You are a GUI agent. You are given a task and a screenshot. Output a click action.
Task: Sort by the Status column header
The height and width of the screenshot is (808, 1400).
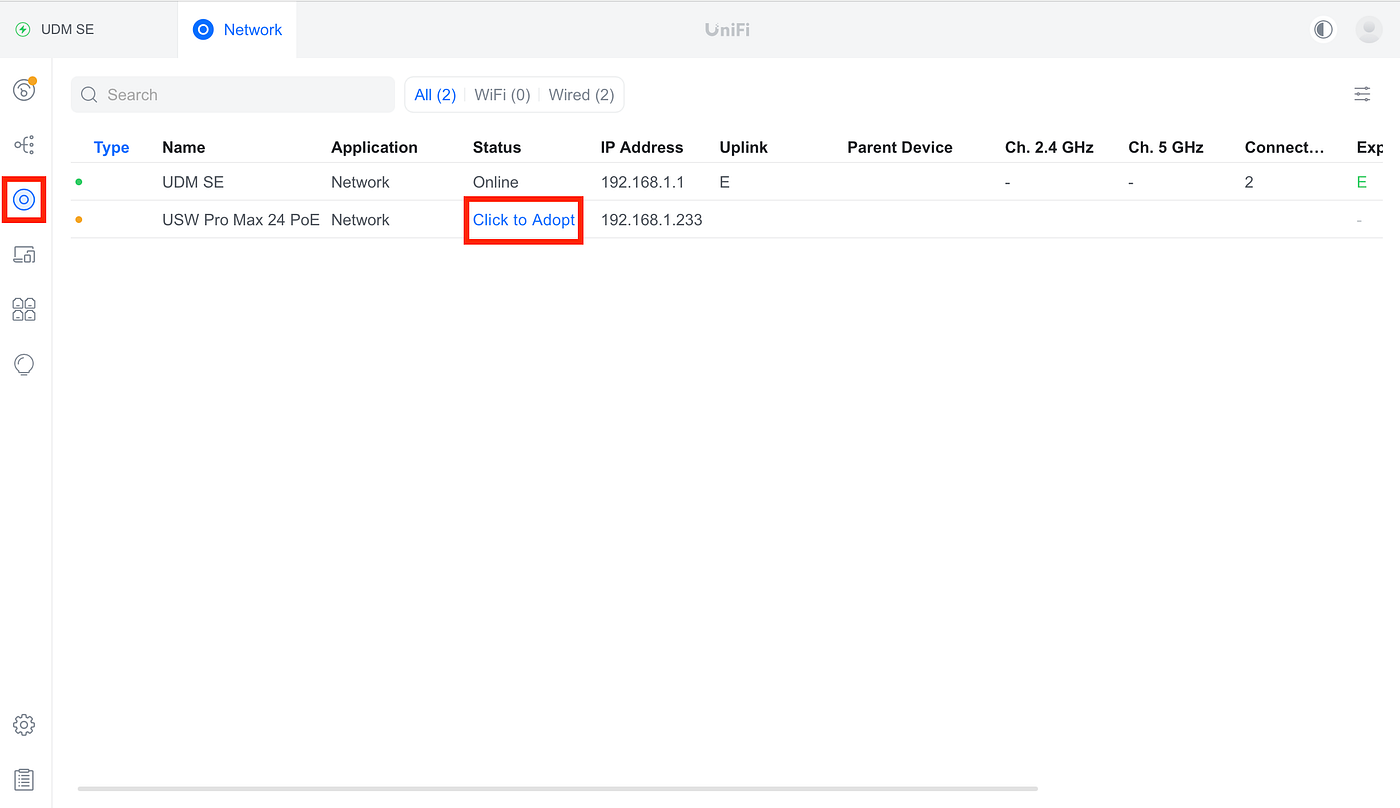pyautogui.click(x=497, y=147)
